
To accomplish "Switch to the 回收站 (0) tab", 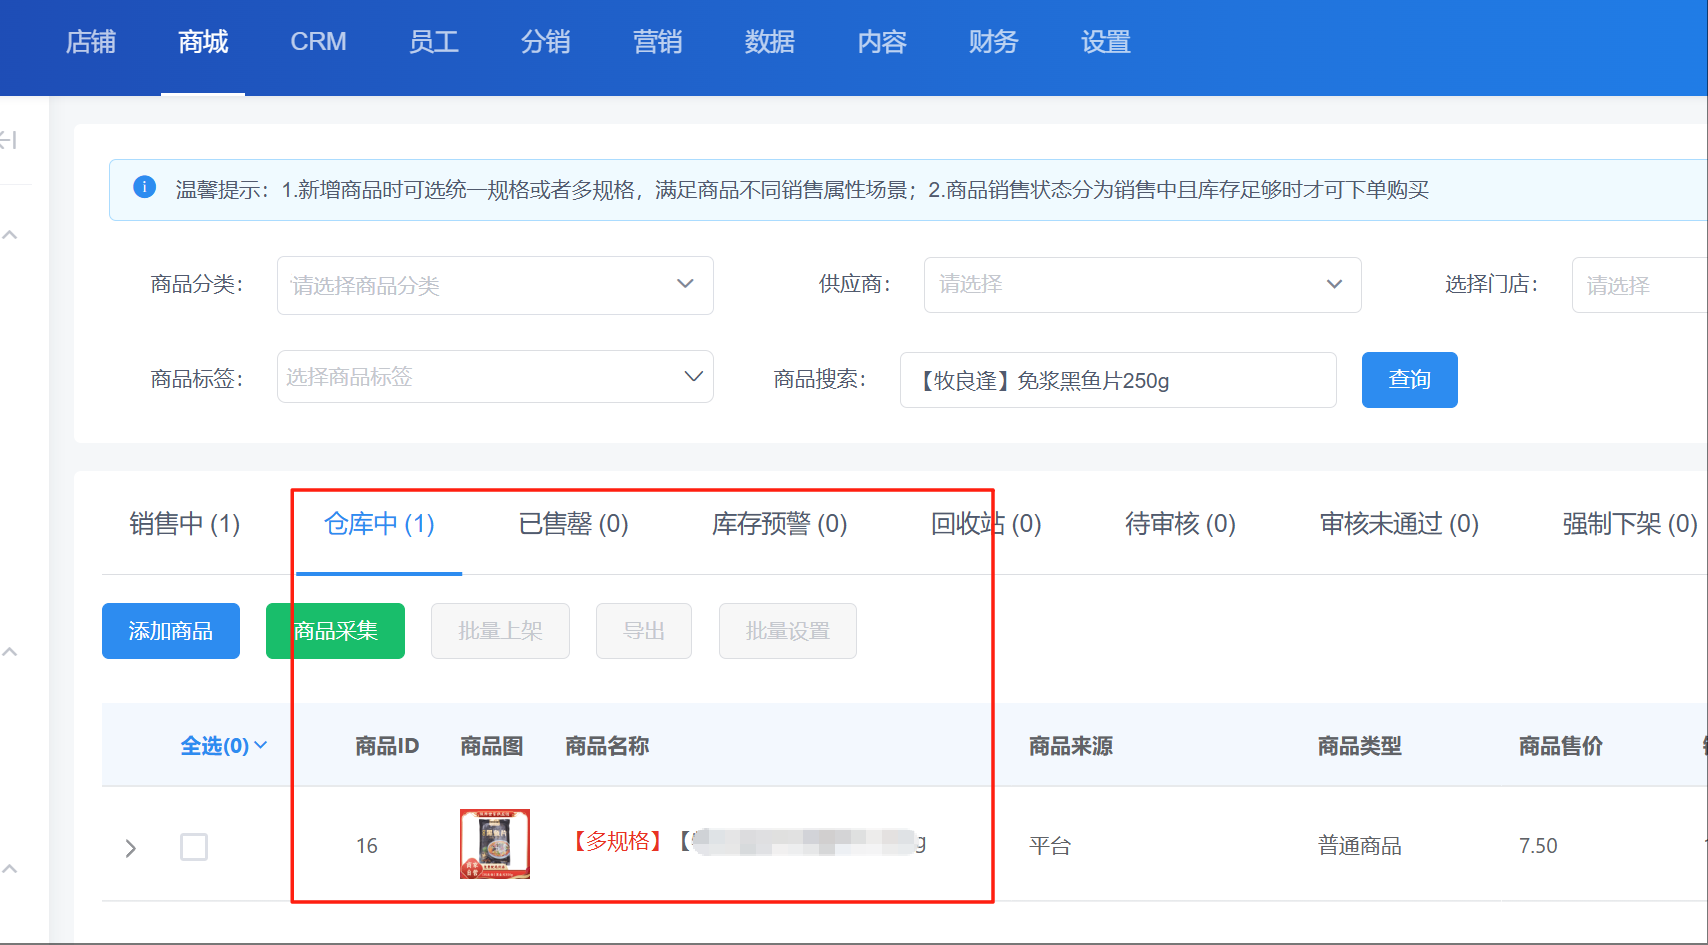I will click(x=986, y=524).
